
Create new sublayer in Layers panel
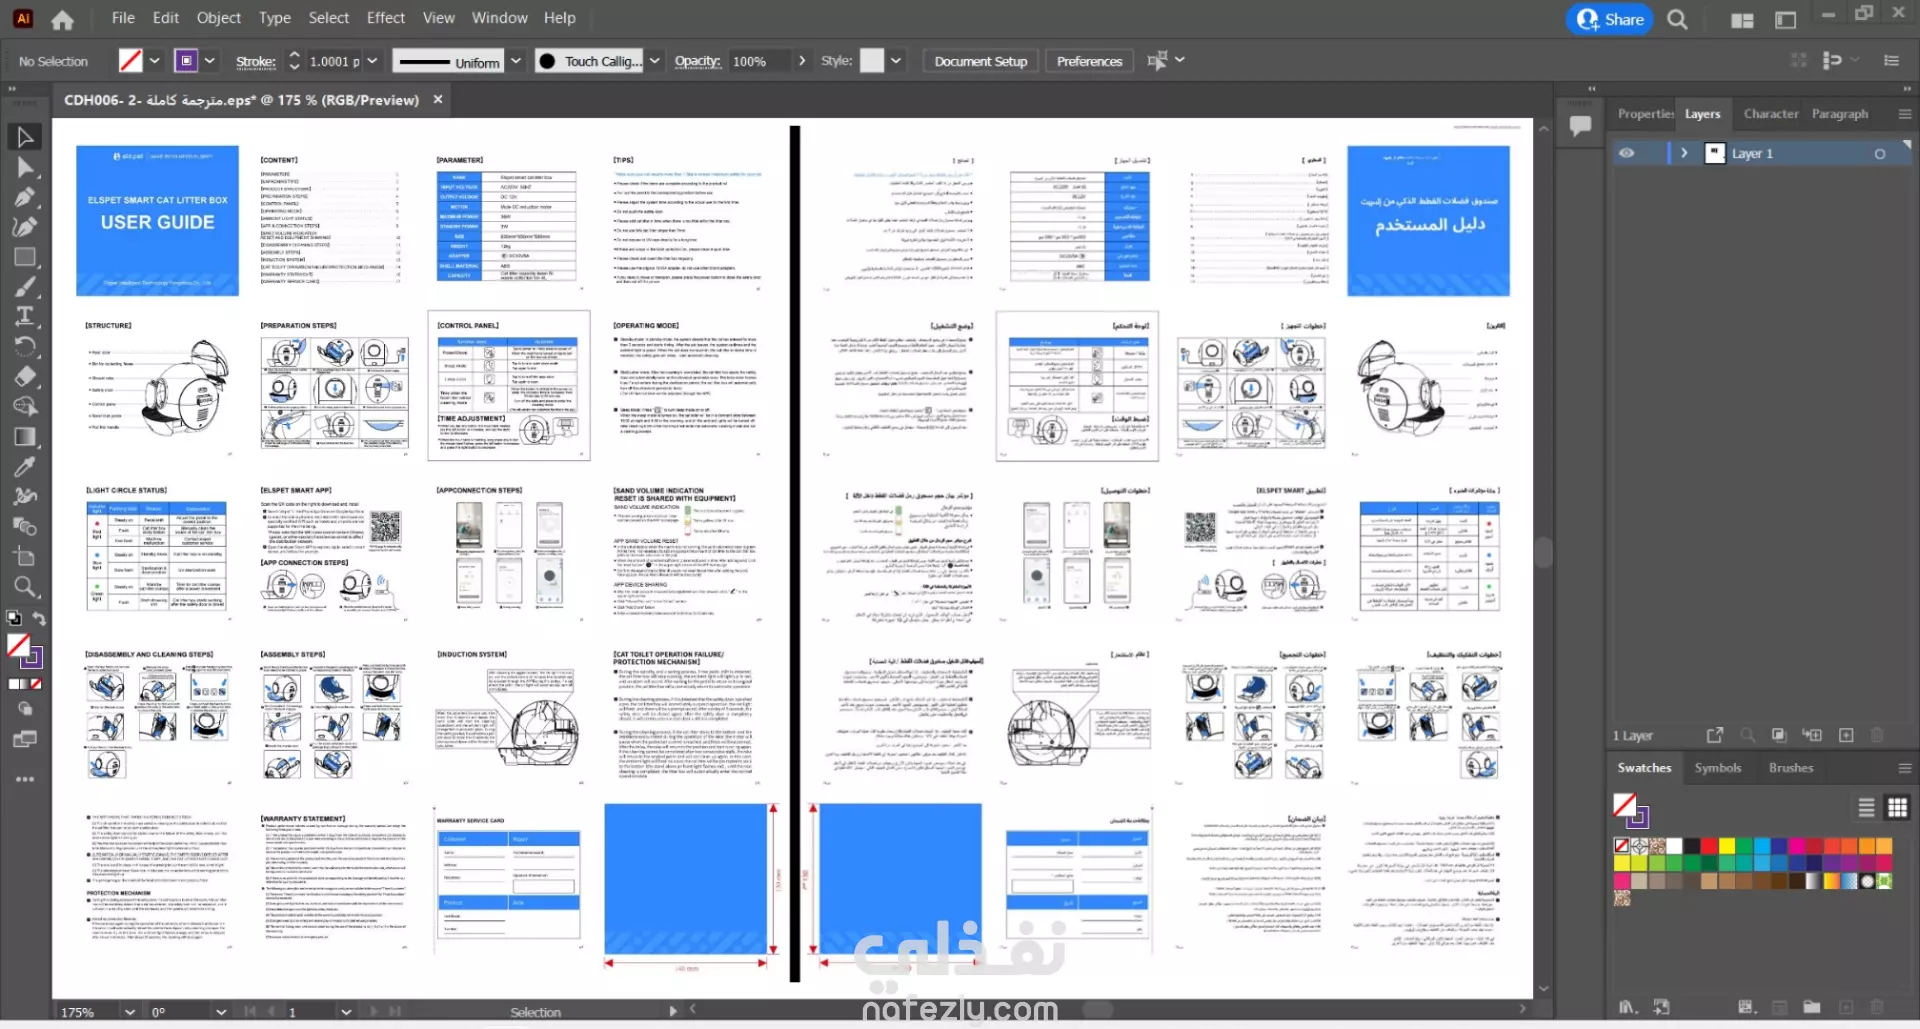[x=1812, y=735]
